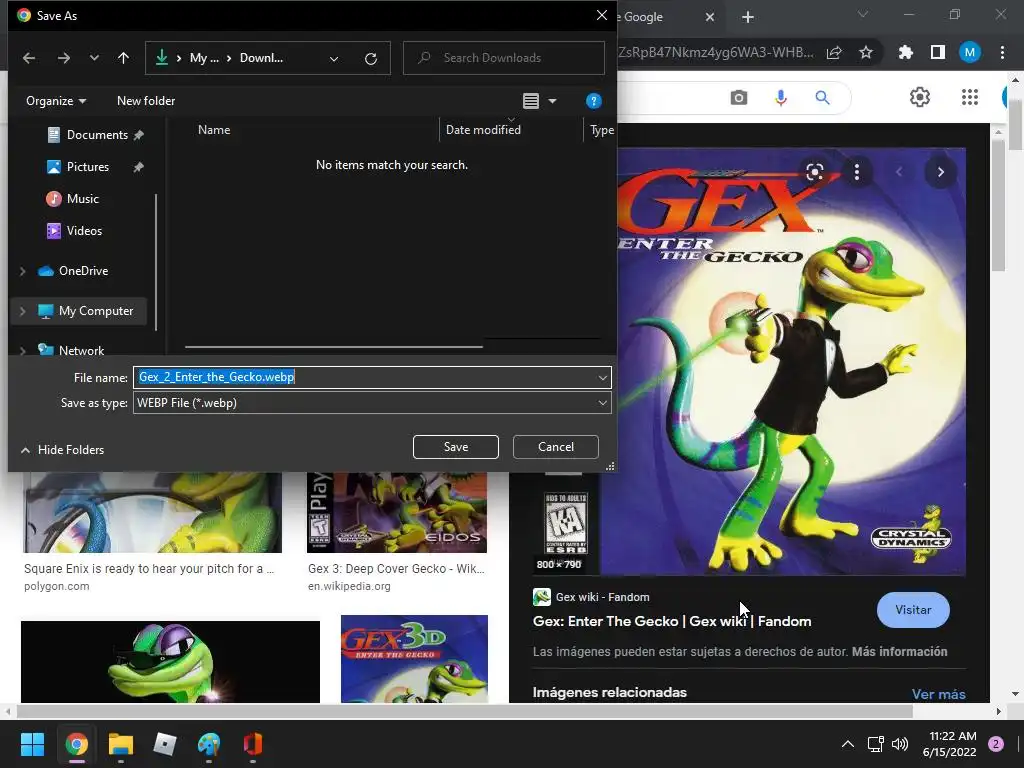Open the Save as type dropdown

point(372,403)
